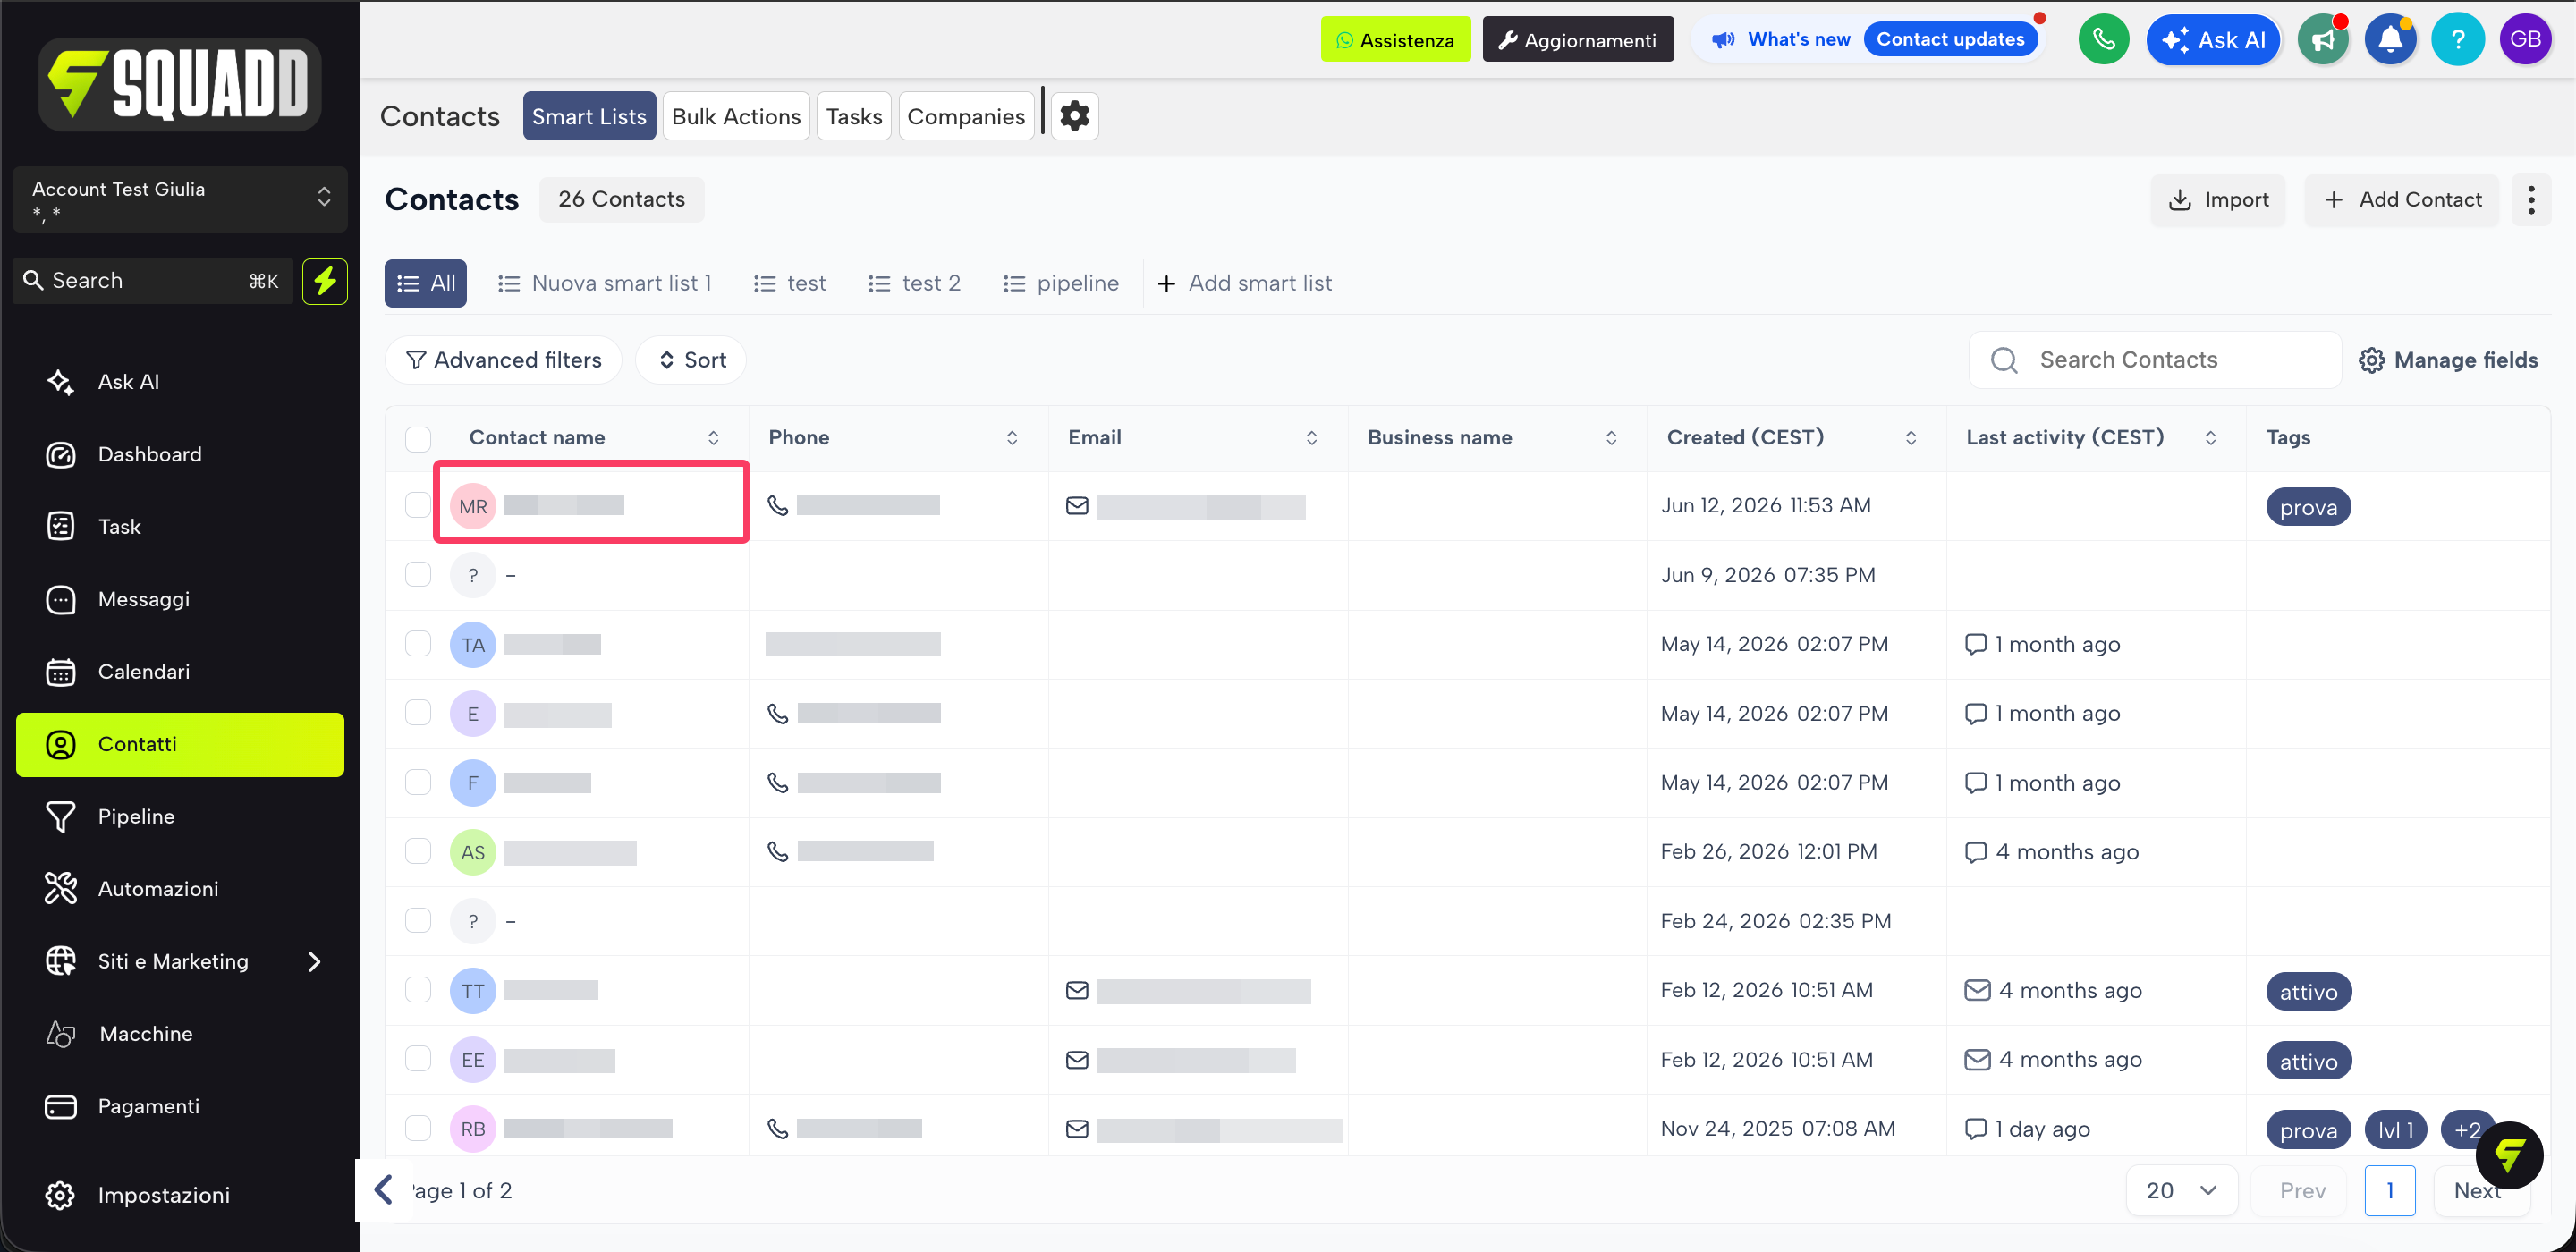Open the AS contact avatar
2576x1252 pixels.
pos(473,853)
